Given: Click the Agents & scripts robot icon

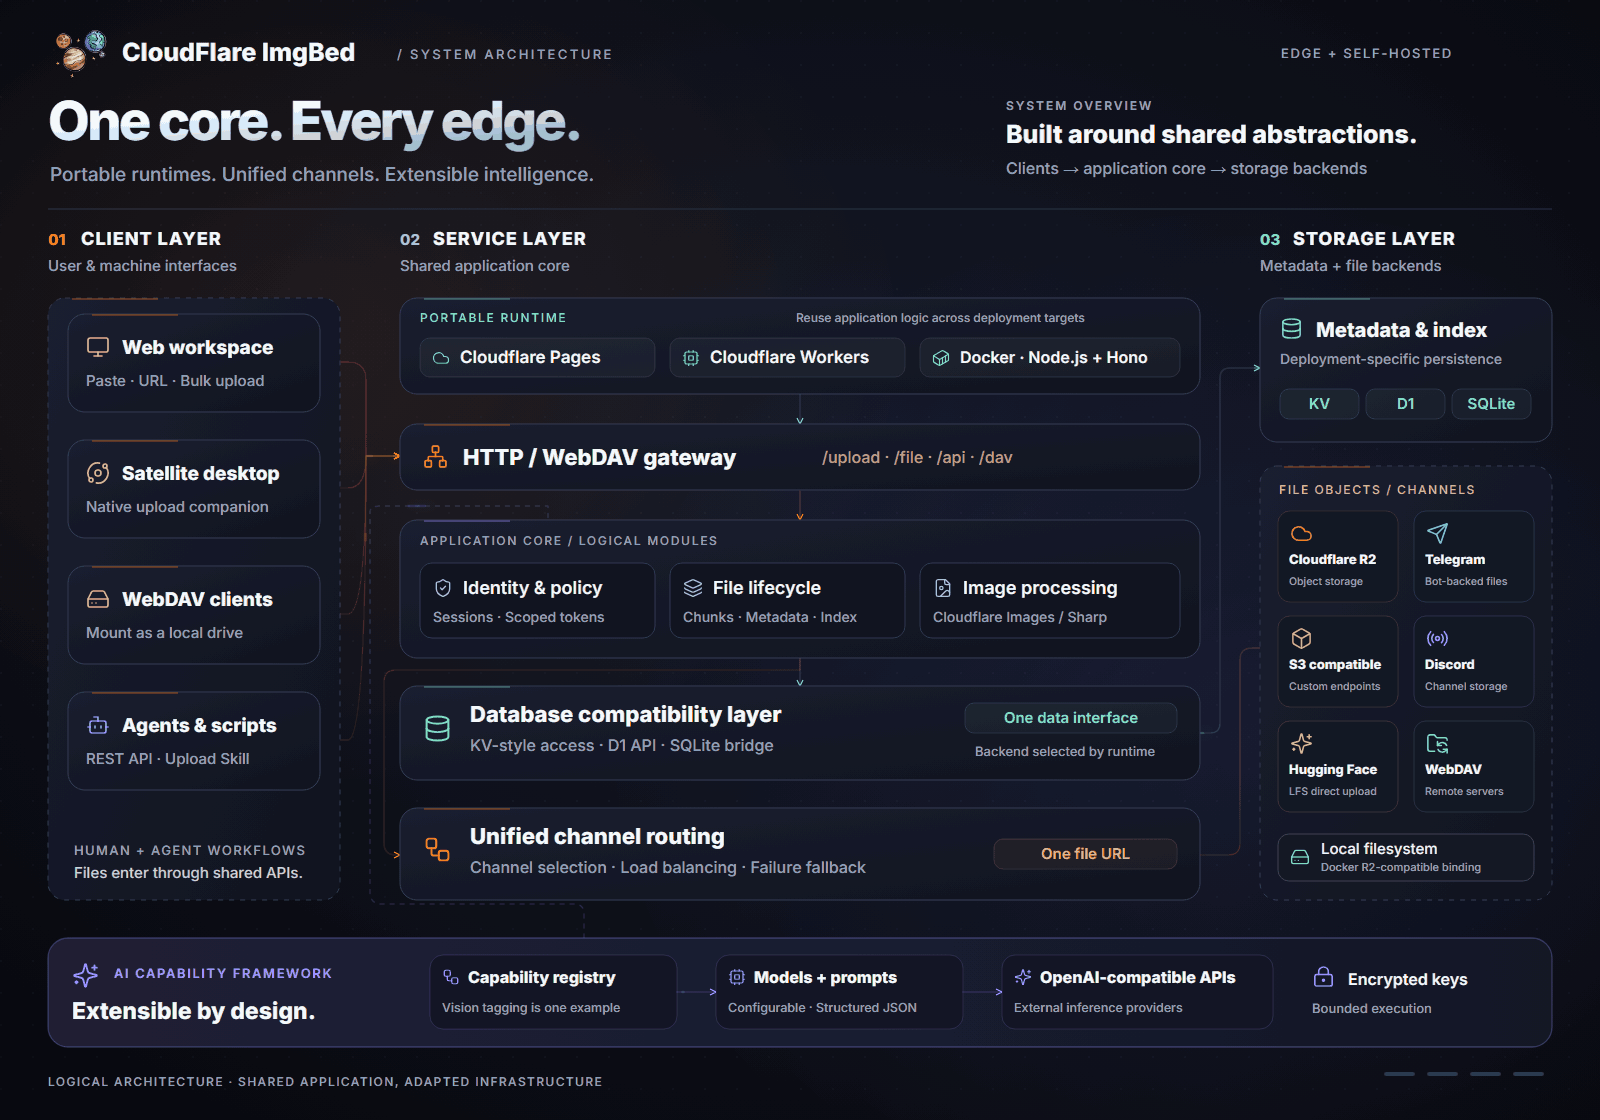Looking at the screenshot, I should 98,725.
